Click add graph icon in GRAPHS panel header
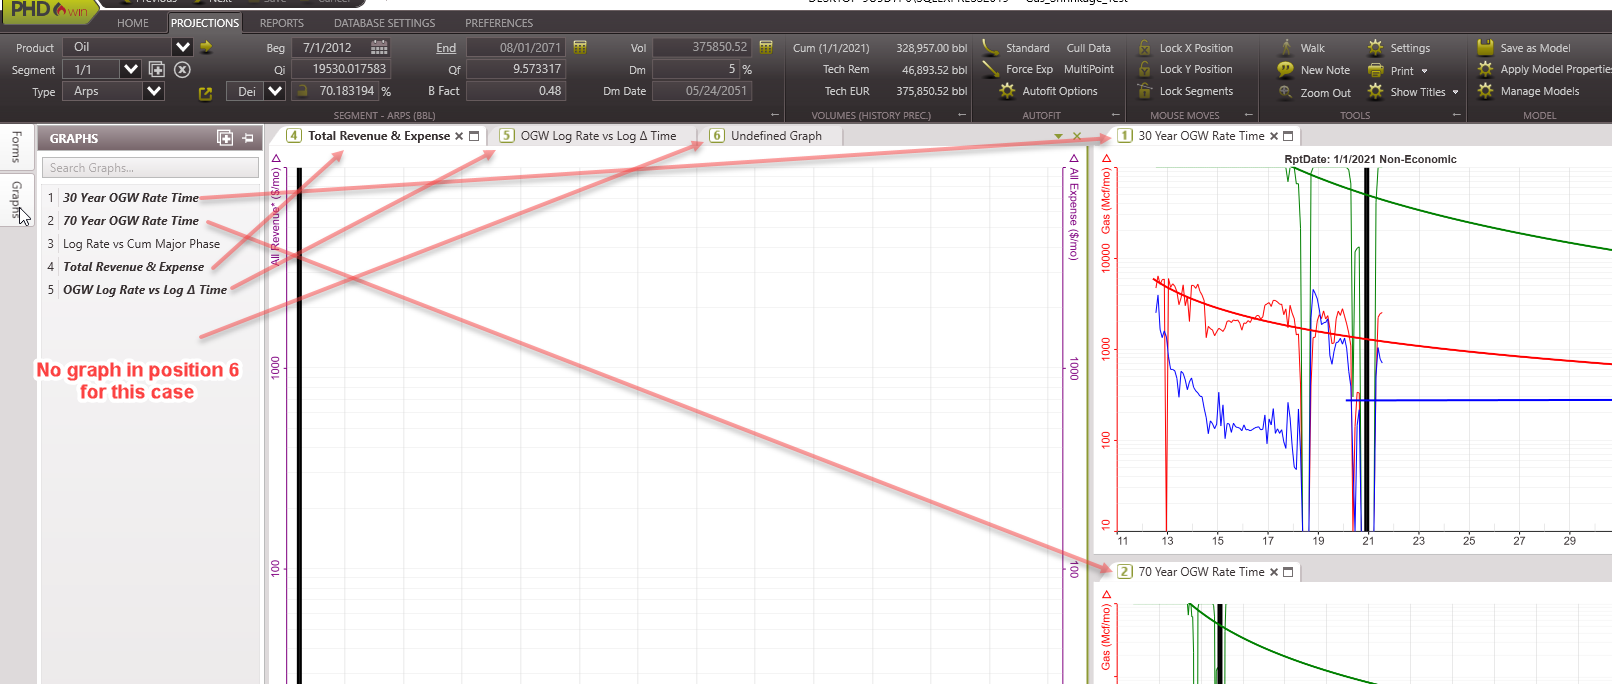Viewport: 1612px width, 684px height. click(x=225, y=138)
